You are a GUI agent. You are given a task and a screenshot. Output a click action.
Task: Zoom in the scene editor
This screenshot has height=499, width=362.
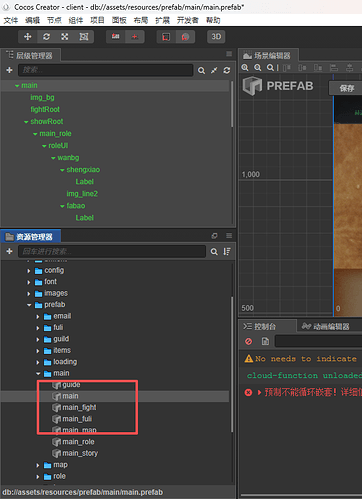coord(245,68)
